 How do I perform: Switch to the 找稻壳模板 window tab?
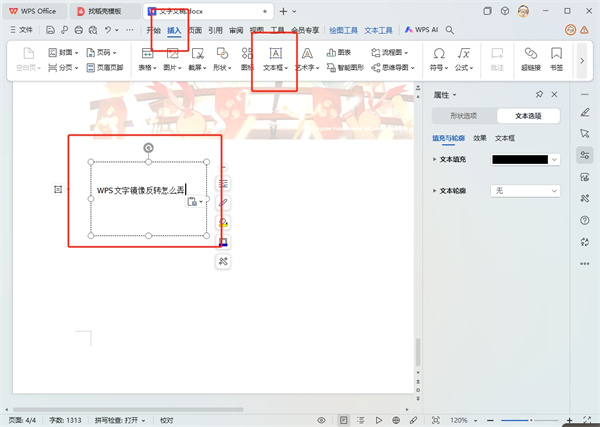click(x=104, y=11)
